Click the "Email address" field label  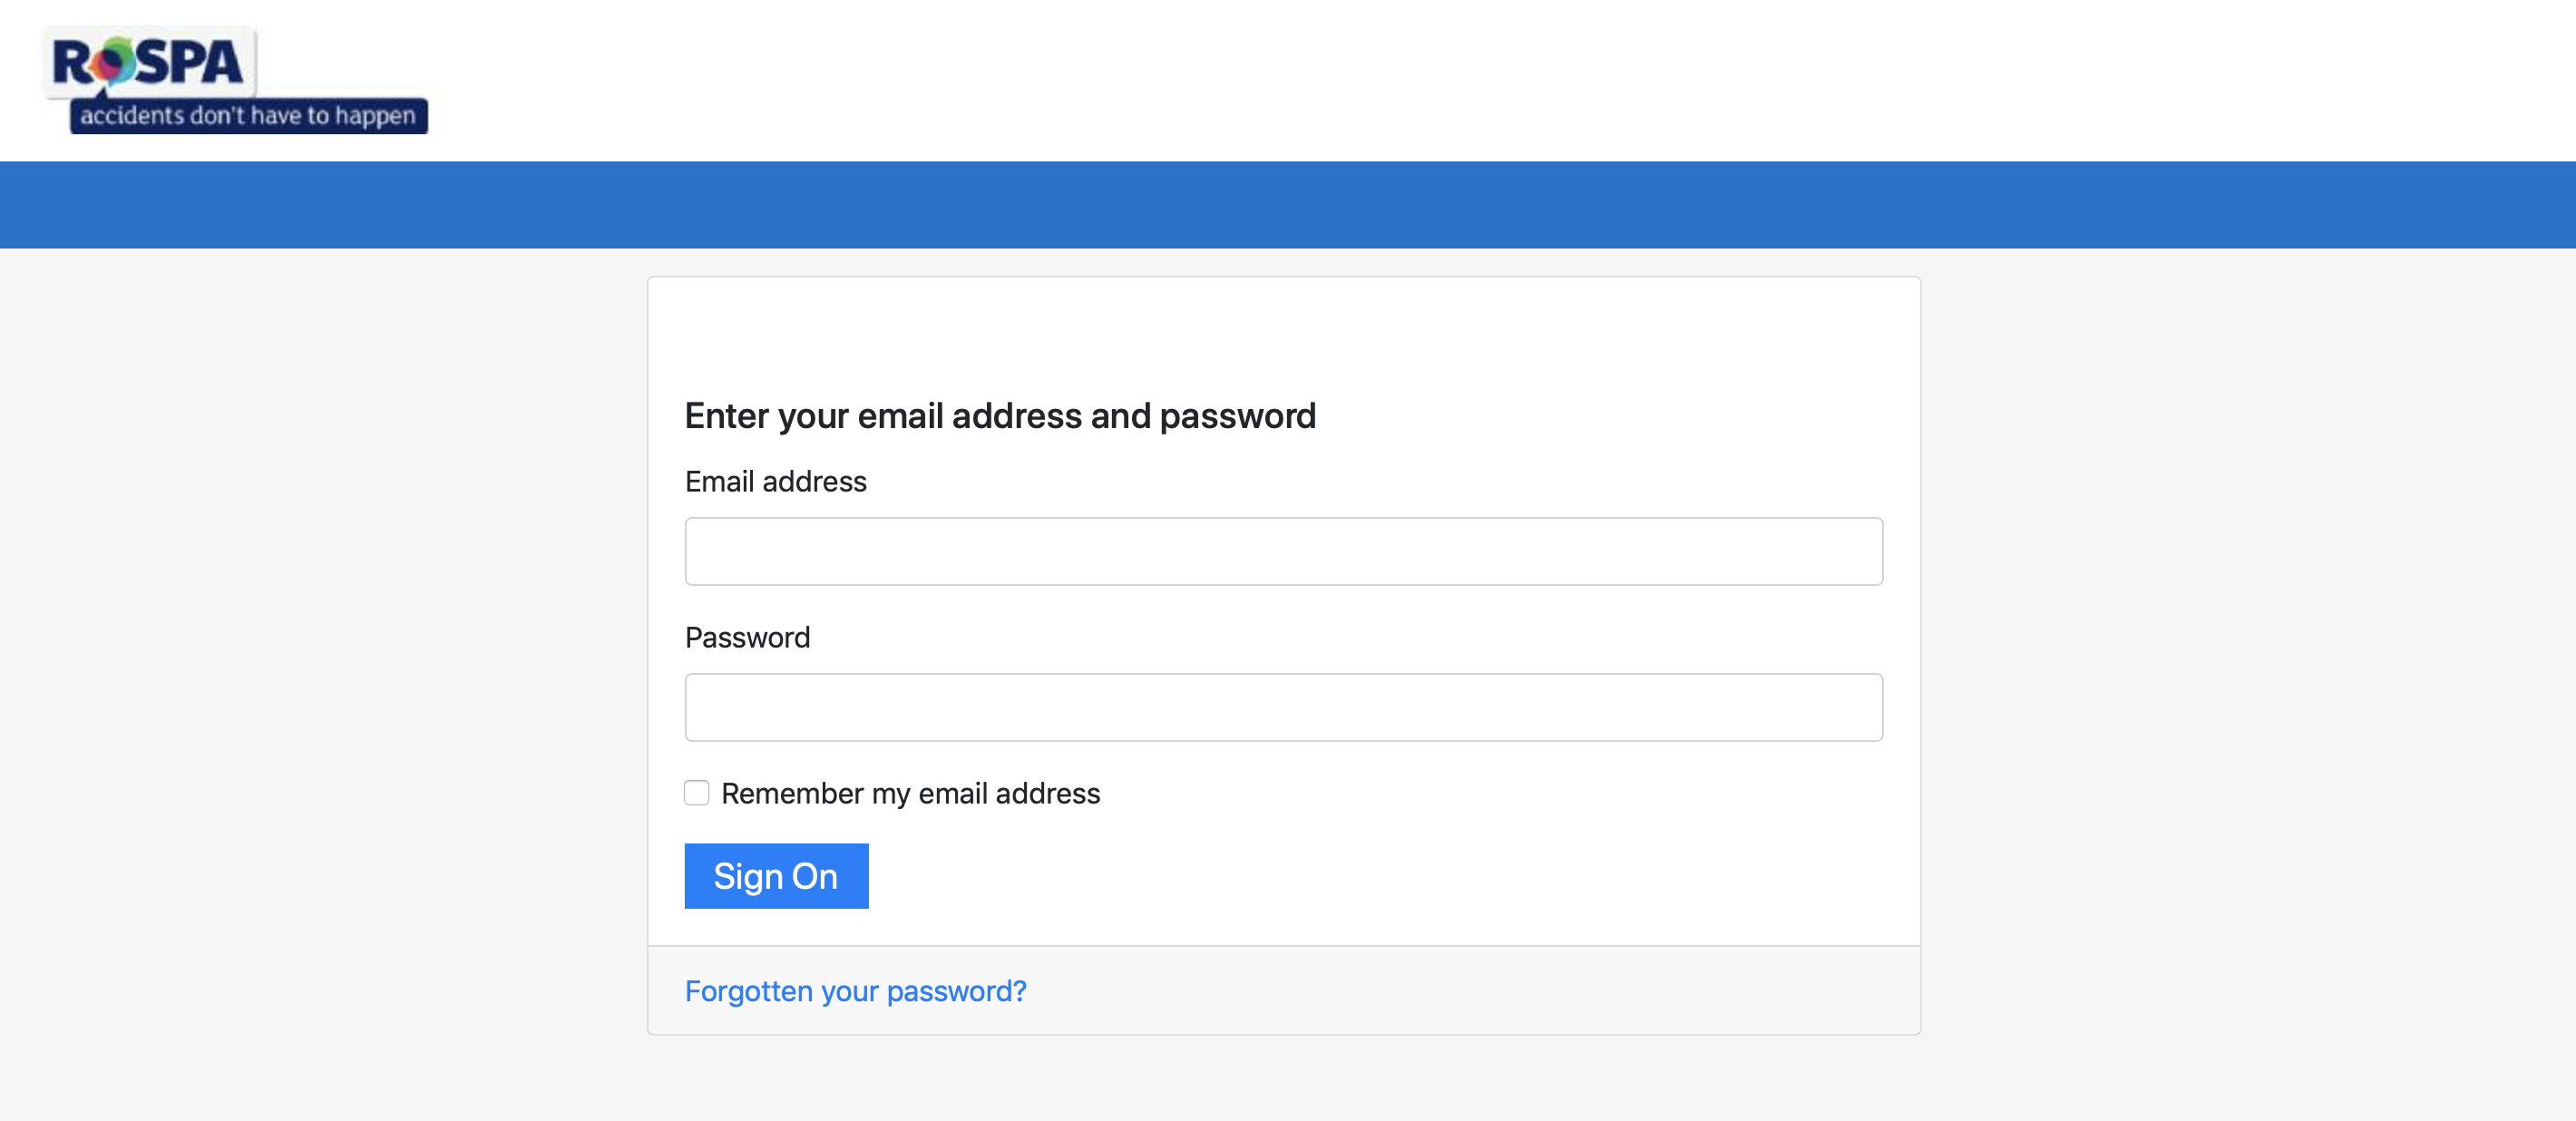(x=775, y=482)
